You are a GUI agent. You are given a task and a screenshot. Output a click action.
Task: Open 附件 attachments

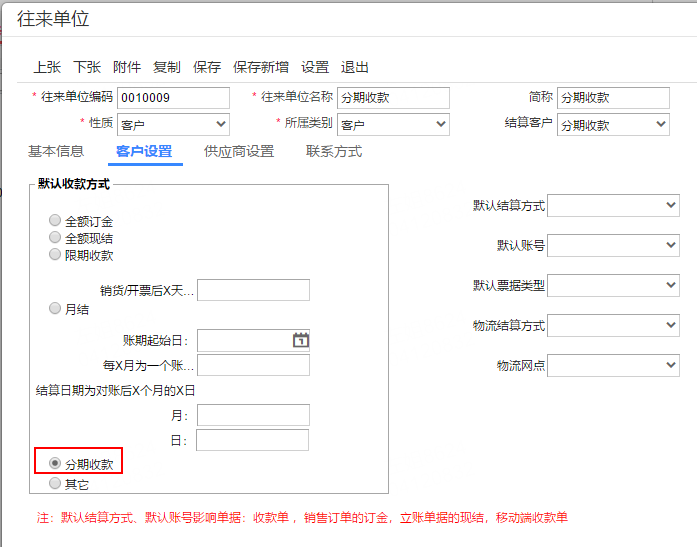point(127,67)
